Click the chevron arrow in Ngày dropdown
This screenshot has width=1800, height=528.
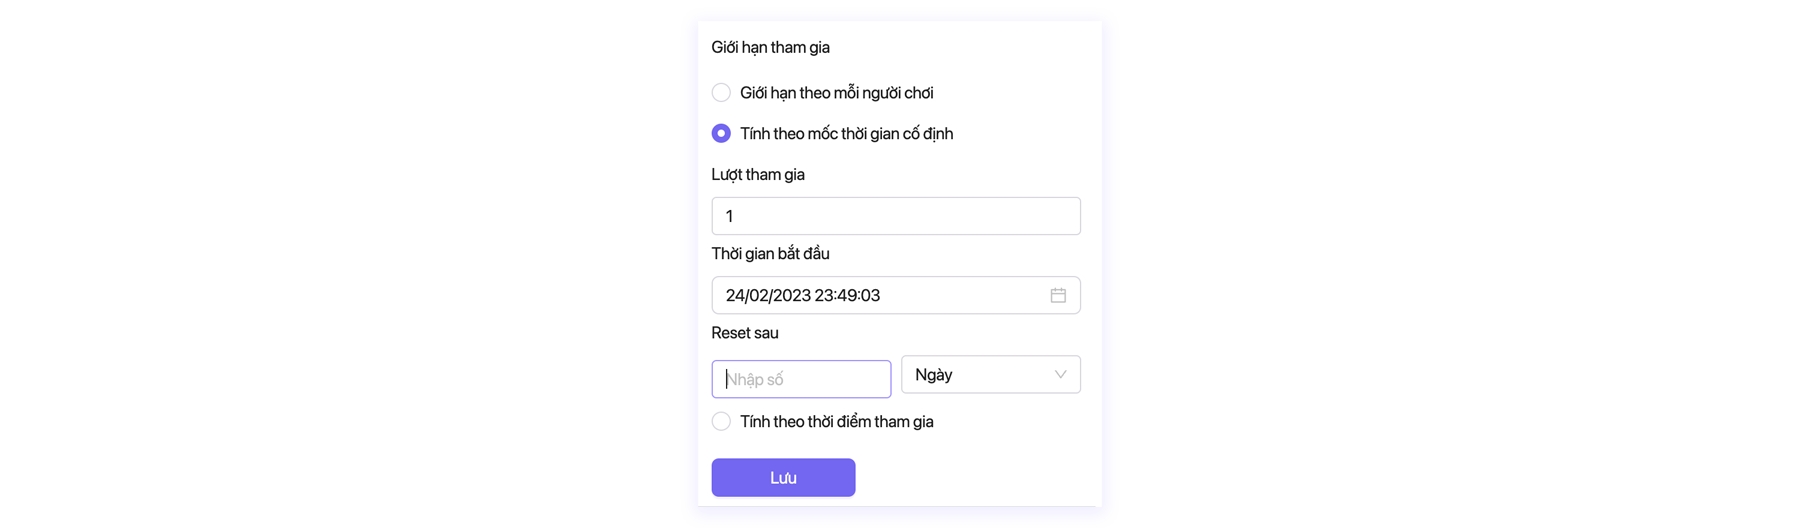point(1060,375)
